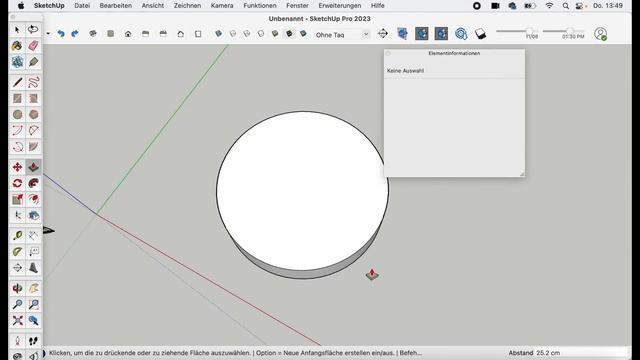Open the Bearbeiten menu
The height and width of the screenshot is (360, 640).
click(116, 6)
